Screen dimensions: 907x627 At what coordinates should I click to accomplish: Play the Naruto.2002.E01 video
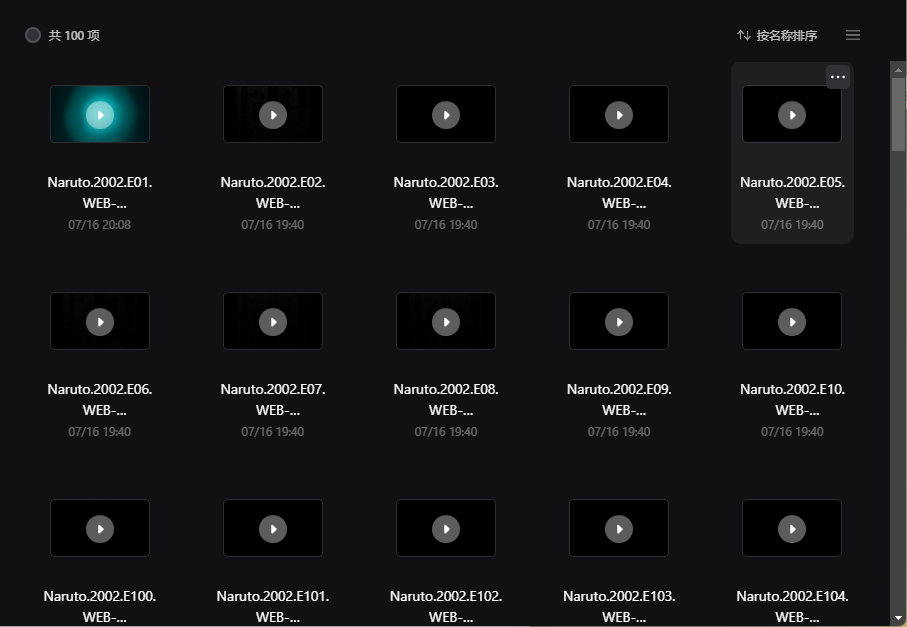(100, 115)
